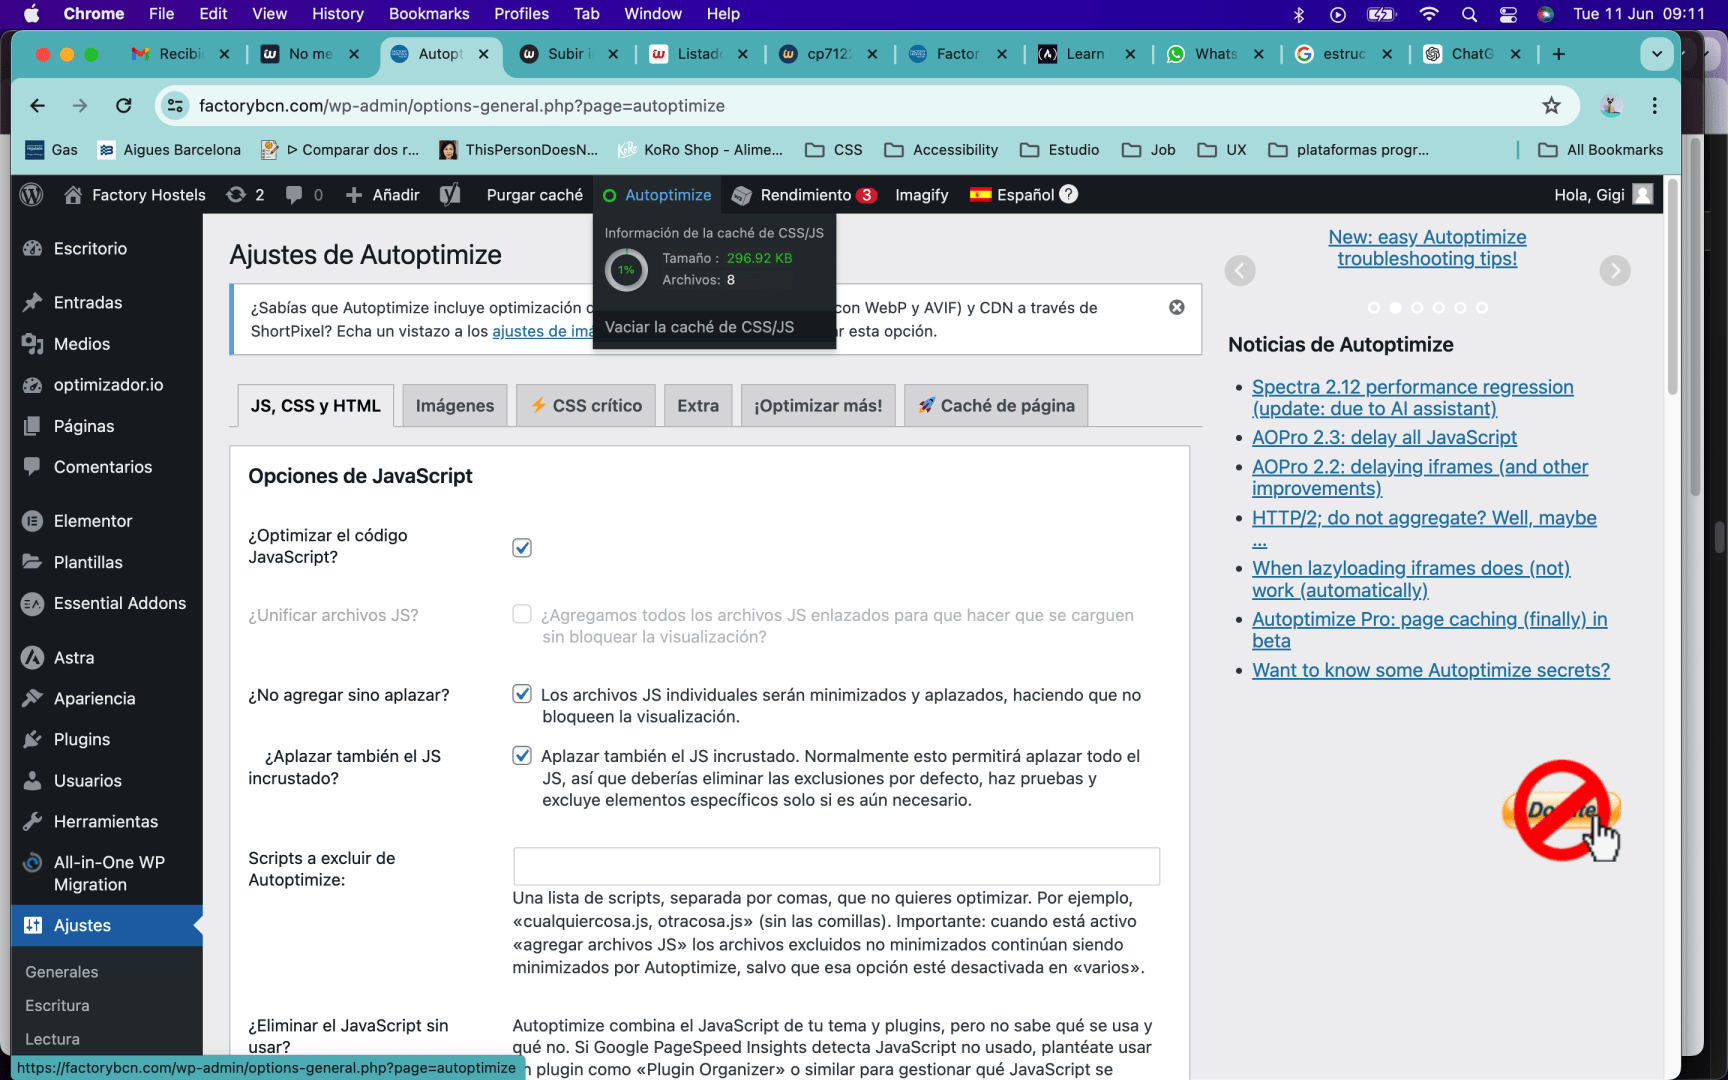Switch to the Imágenes tab
Image resolution: width=1728 pixels, height=1080 pixels.
click(x=455, y=406)
